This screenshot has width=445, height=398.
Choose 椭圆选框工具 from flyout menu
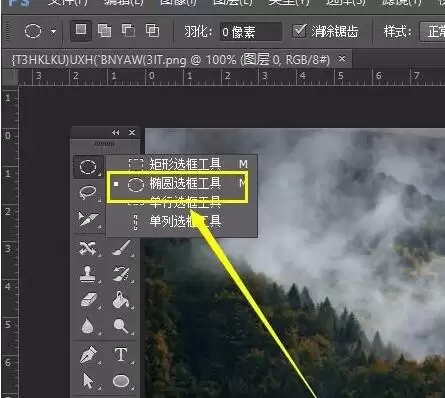pyautogui.click(x=182, y=184)
